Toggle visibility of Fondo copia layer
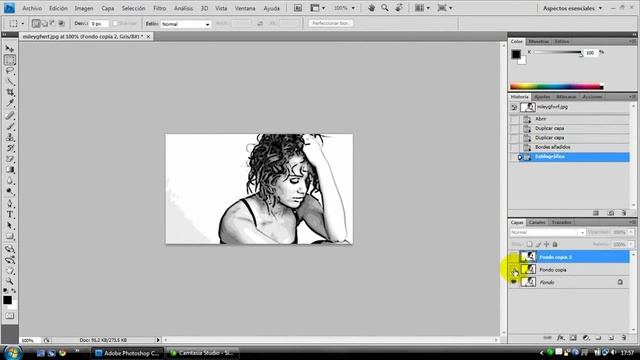Image resolution: width=640 pixels, height=360 pixels. pyautogui.click(x=514, y=269)
